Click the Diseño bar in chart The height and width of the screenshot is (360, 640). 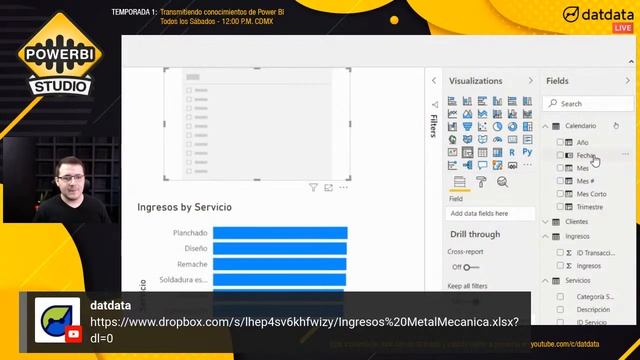(280, 248)
